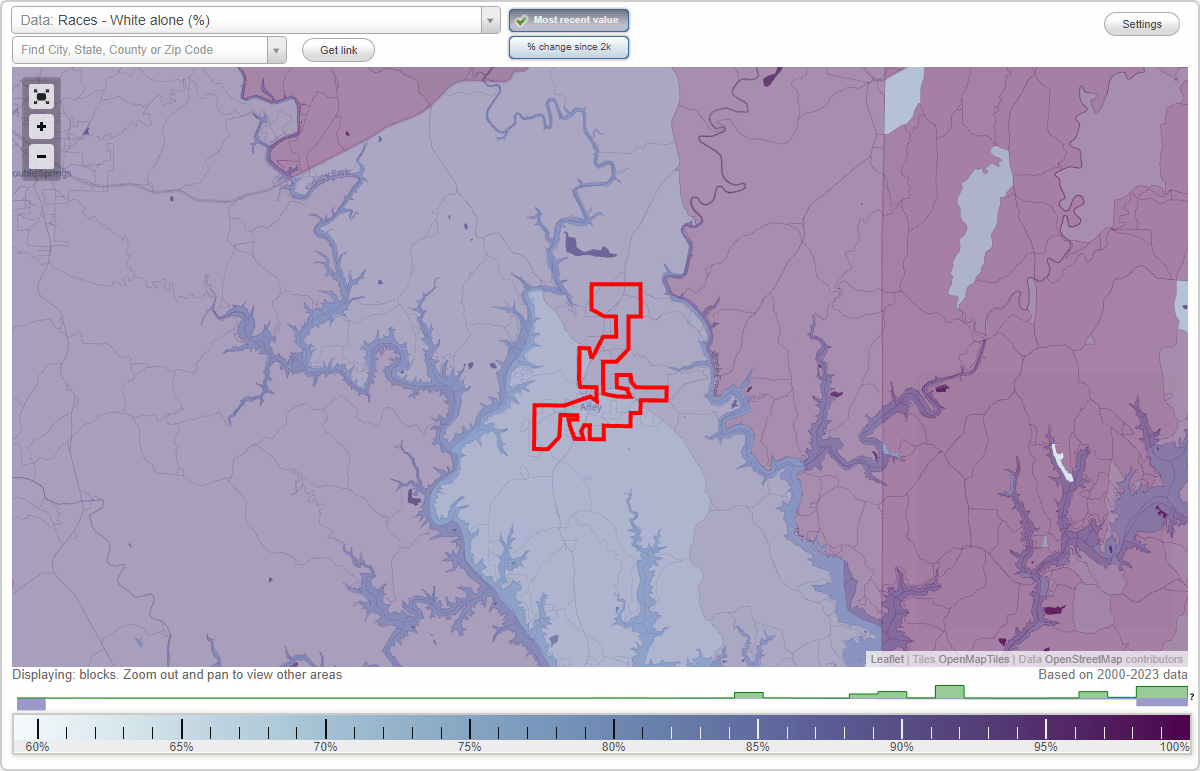This screenshot has height=771, width=1200.
Task: Open the Settings panel
Action: point(1141,23)
